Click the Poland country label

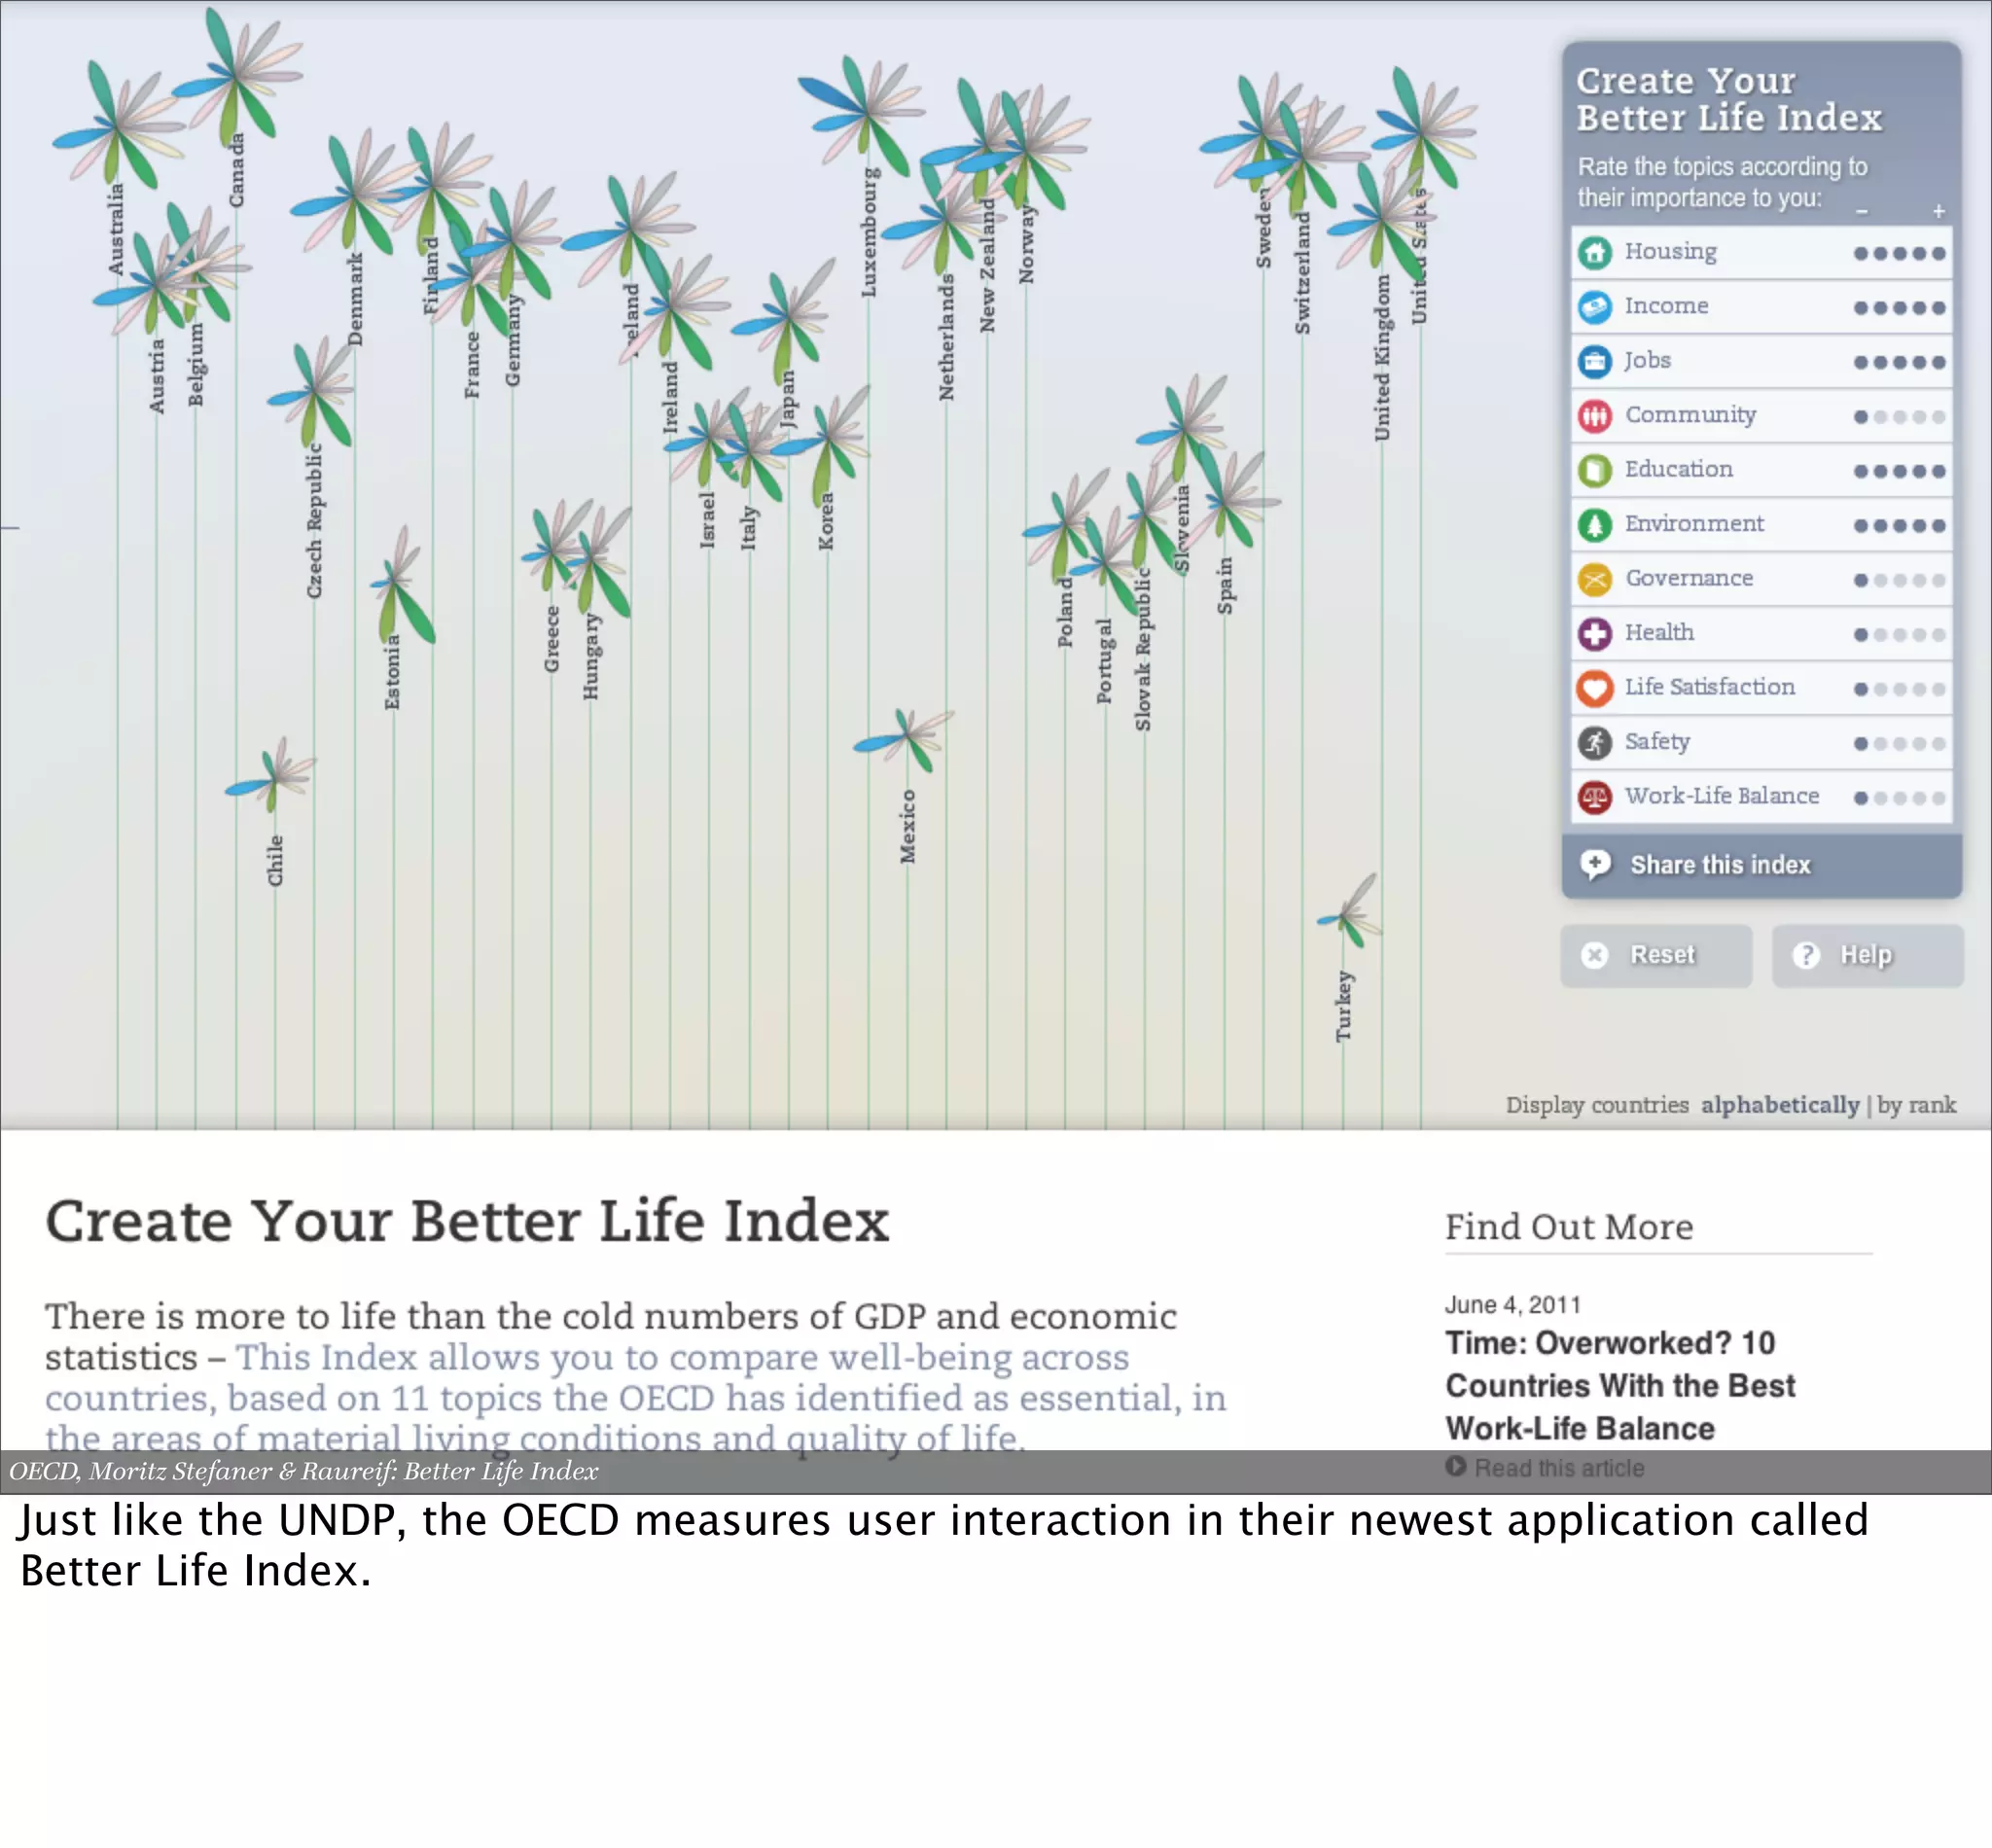(1065, 612)
